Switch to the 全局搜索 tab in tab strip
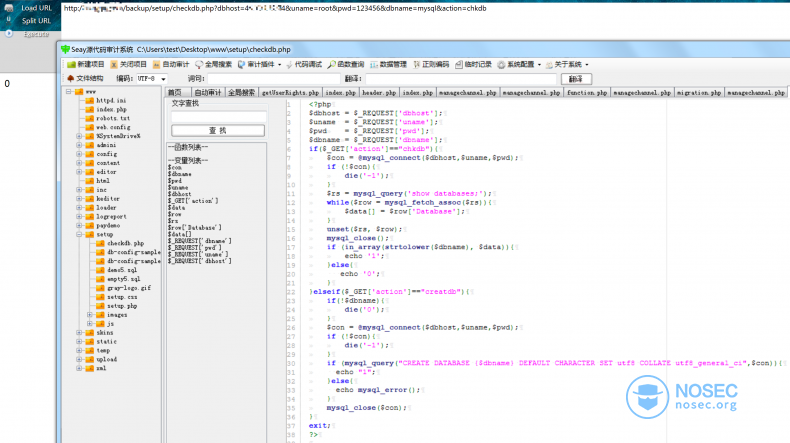The image size is (790, 443). tap(241, 92)
